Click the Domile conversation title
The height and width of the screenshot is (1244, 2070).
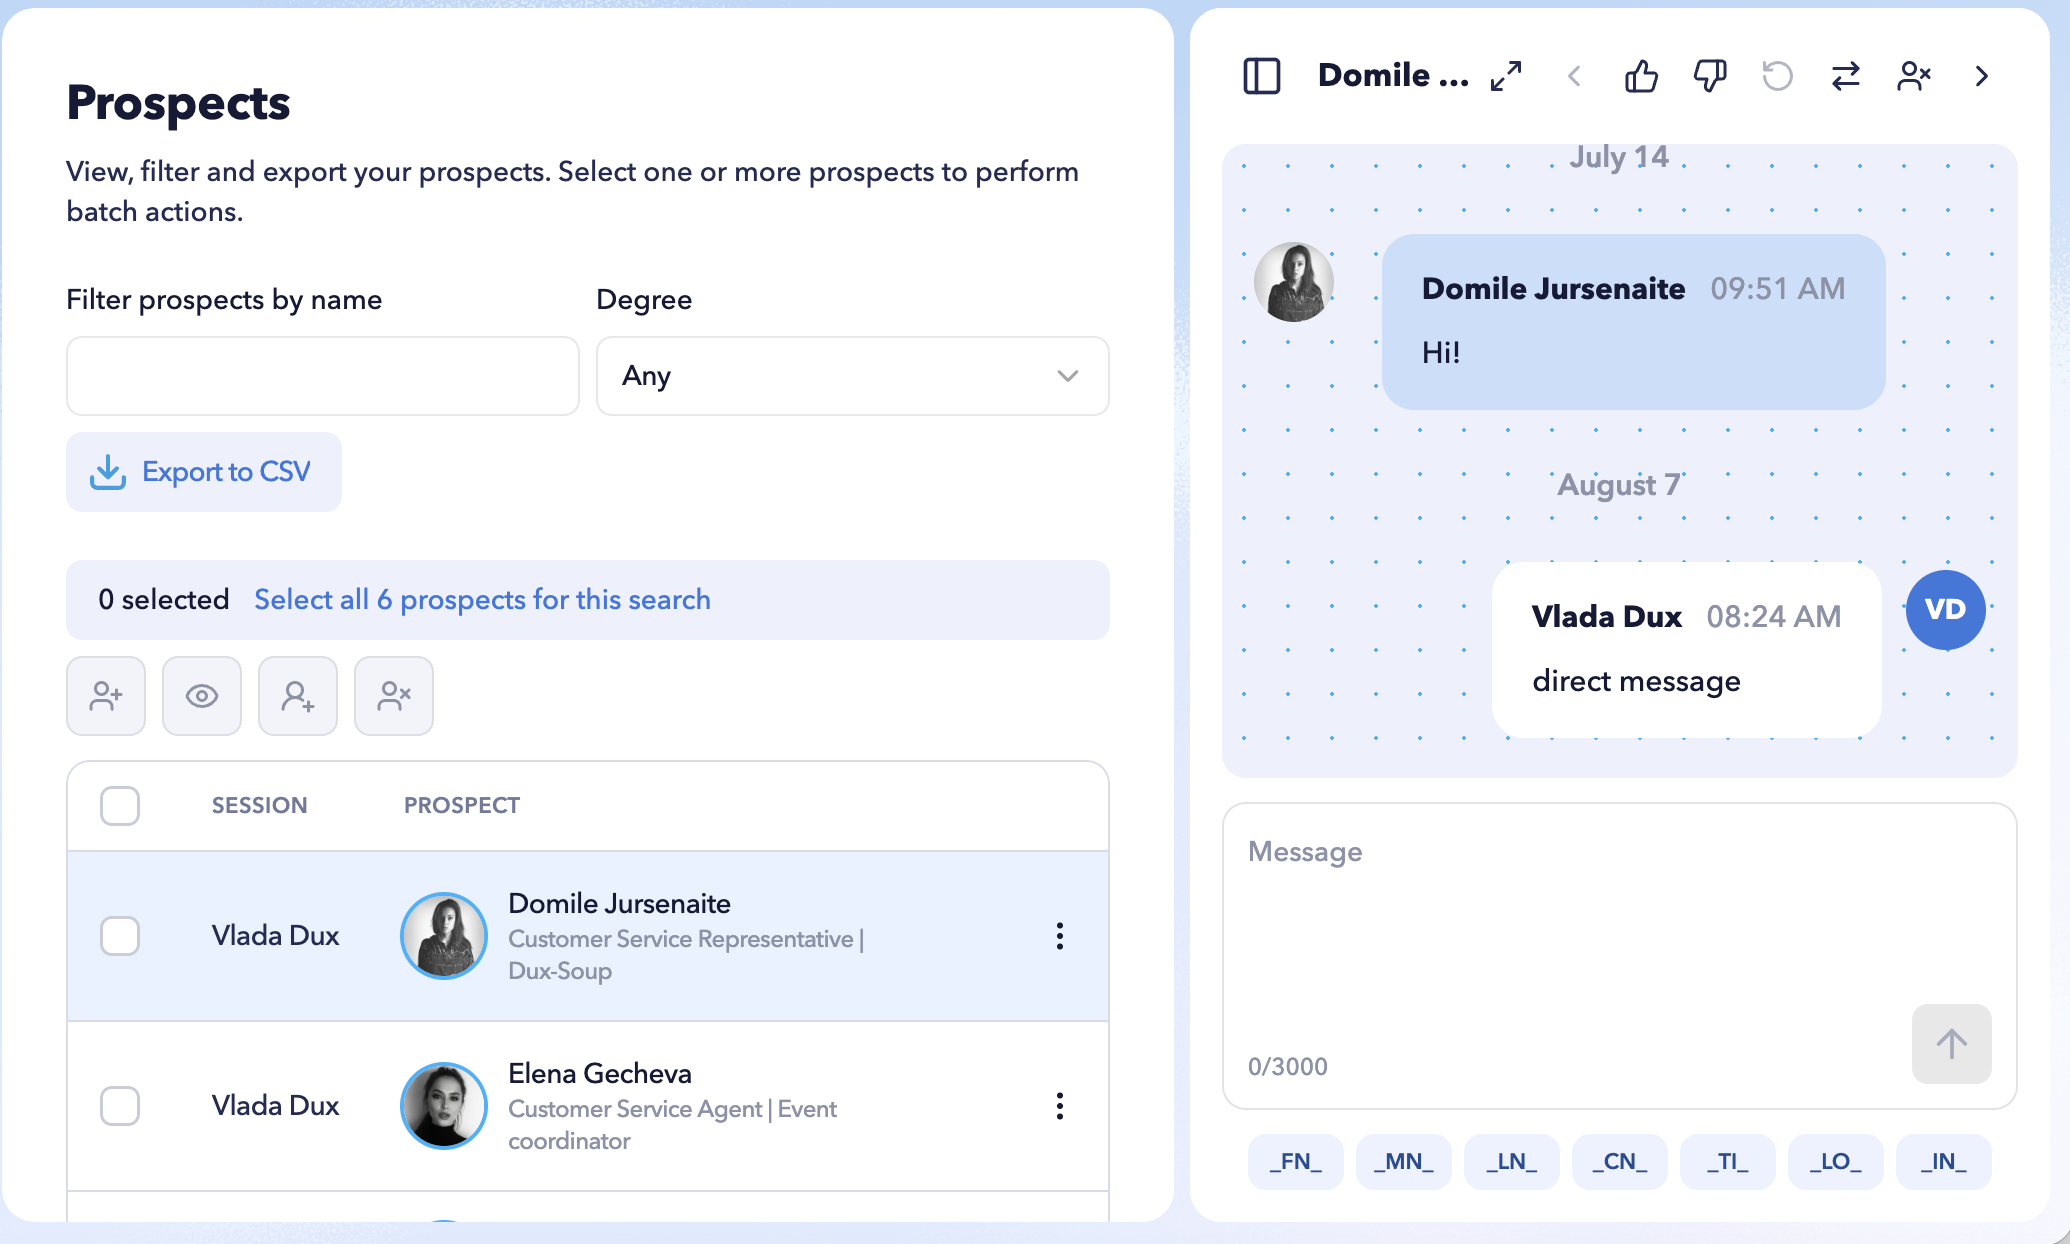1394,76
